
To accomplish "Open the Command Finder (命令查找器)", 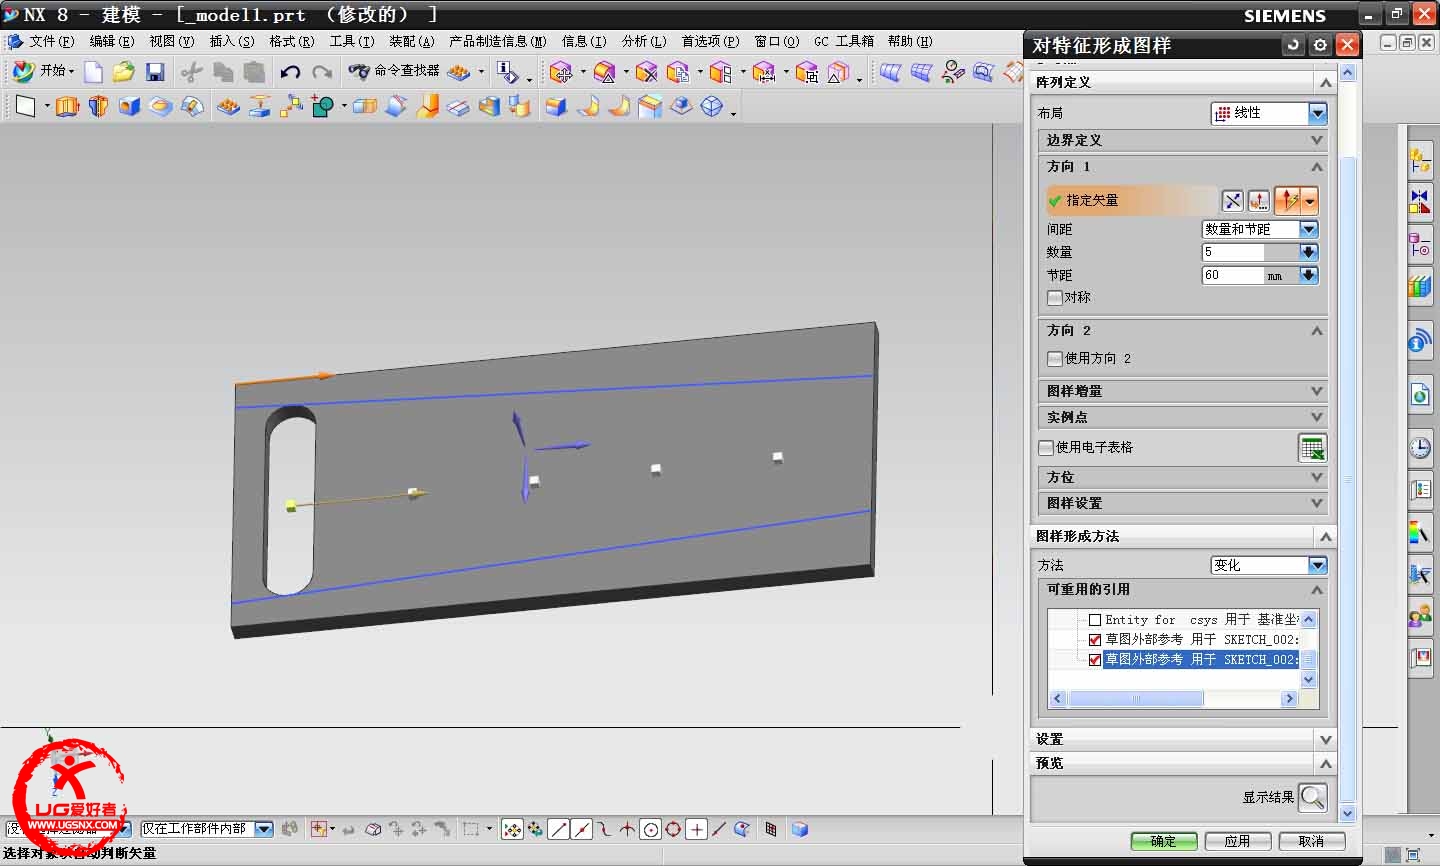I will [x=395, y=71].
